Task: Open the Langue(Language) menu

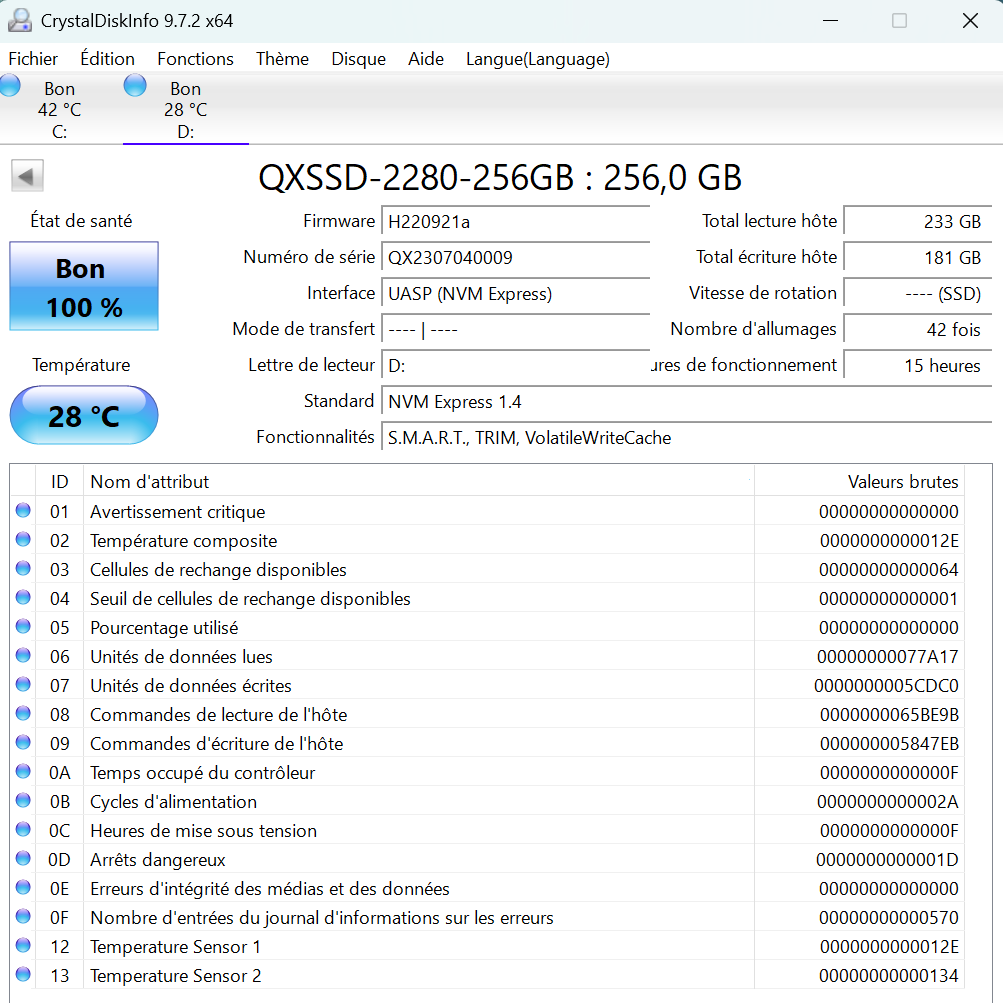Action: (x=537, y=59)
